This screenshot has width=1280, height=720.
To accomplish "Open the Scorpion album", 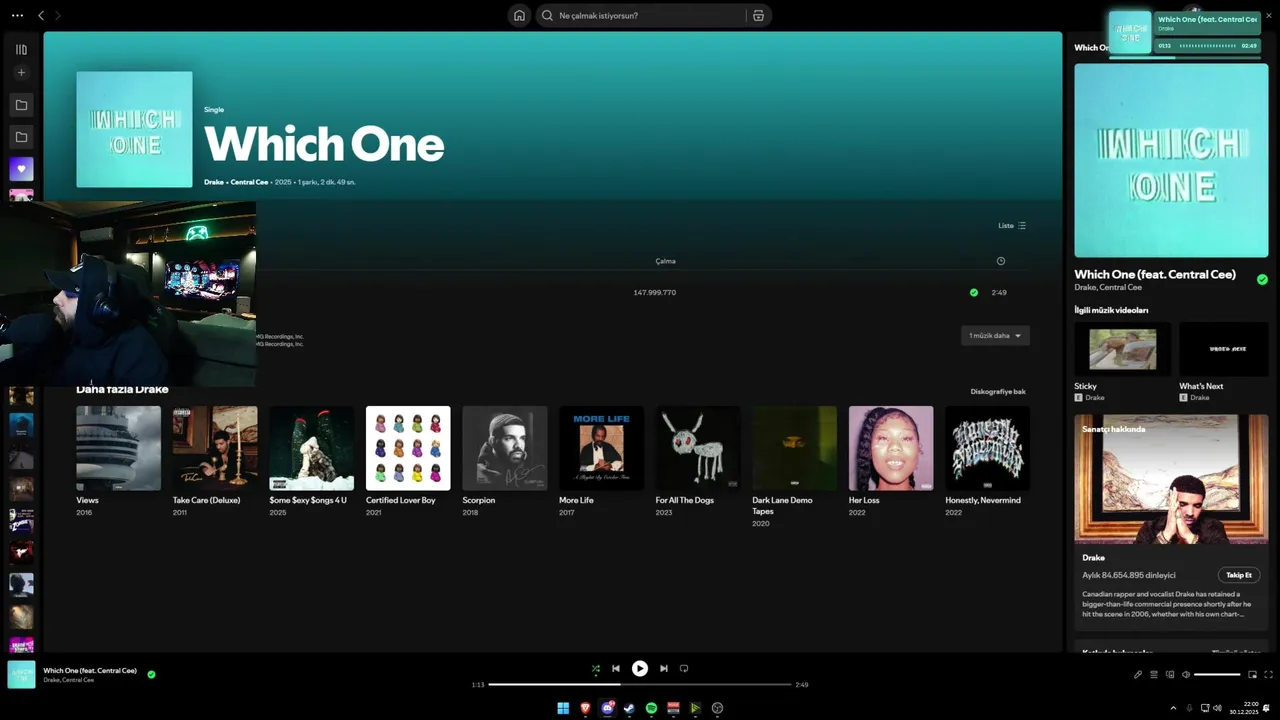I will coord(505,448).
